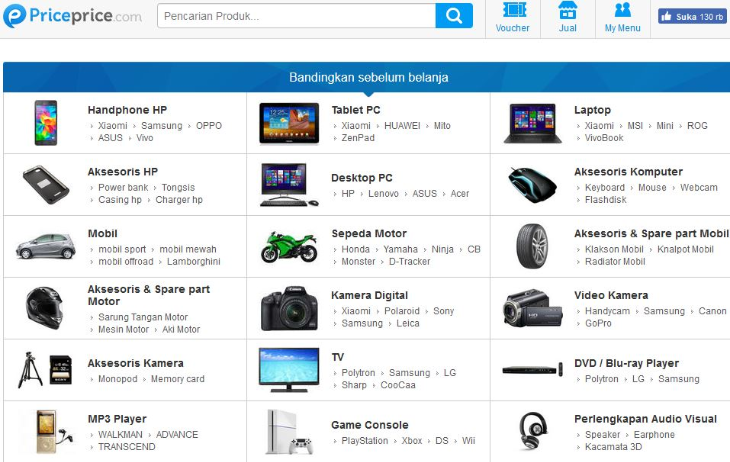Screen dimensions: 730x462
Task: Select OPPO under Handphone HP
Action: pyautogui.click(x=209, y=126)
